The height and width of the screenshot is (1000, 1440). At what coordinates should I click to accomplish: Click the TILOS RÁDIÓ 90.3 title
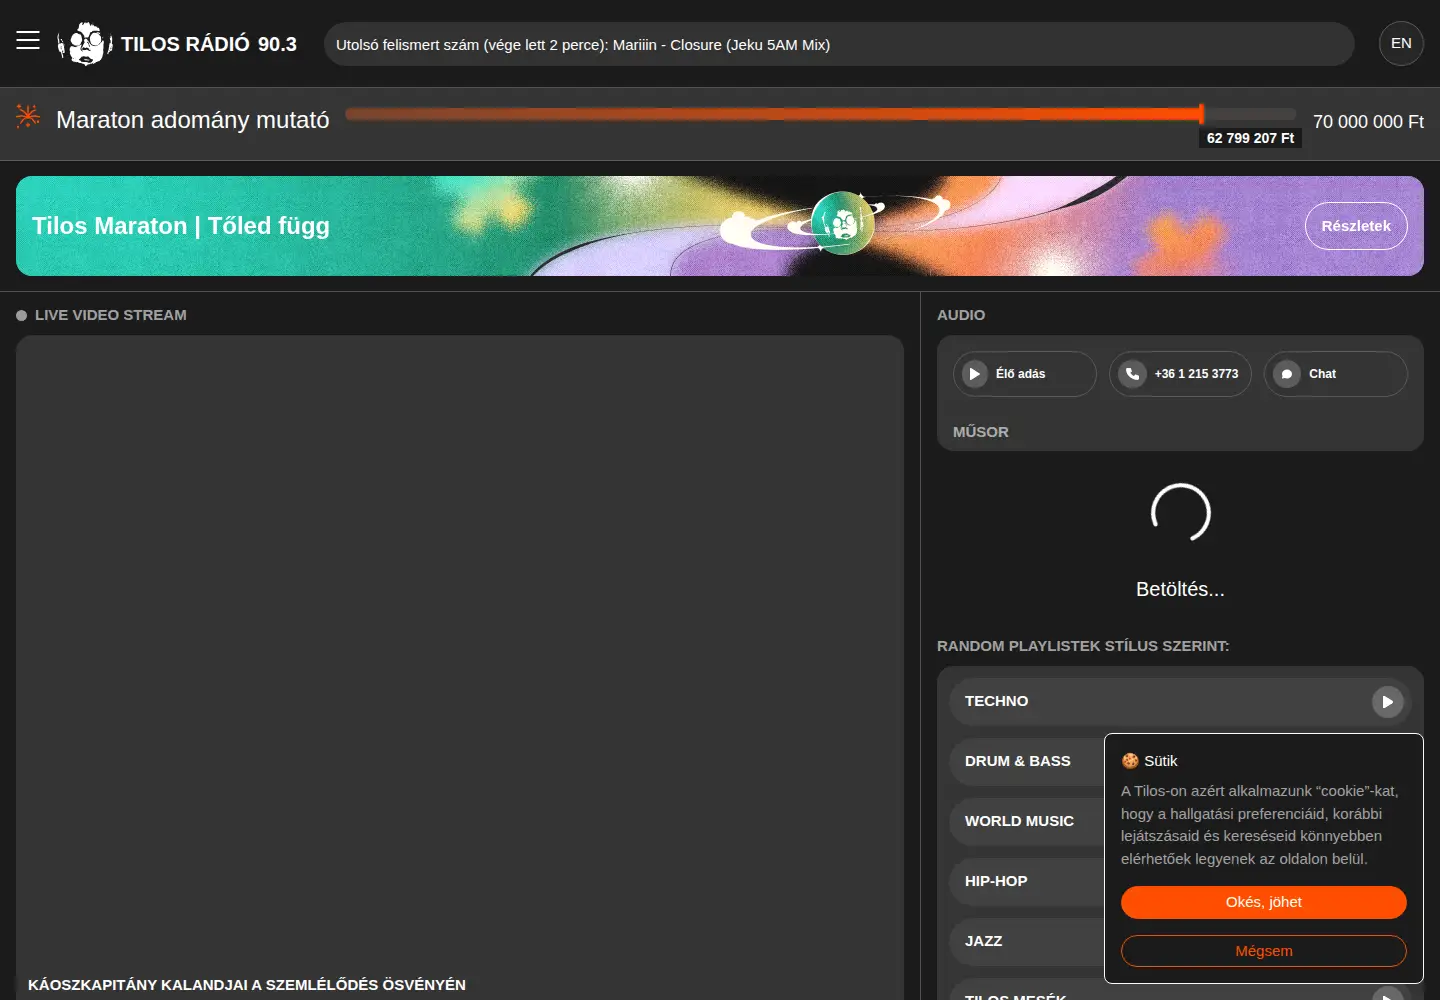point(209,44)
